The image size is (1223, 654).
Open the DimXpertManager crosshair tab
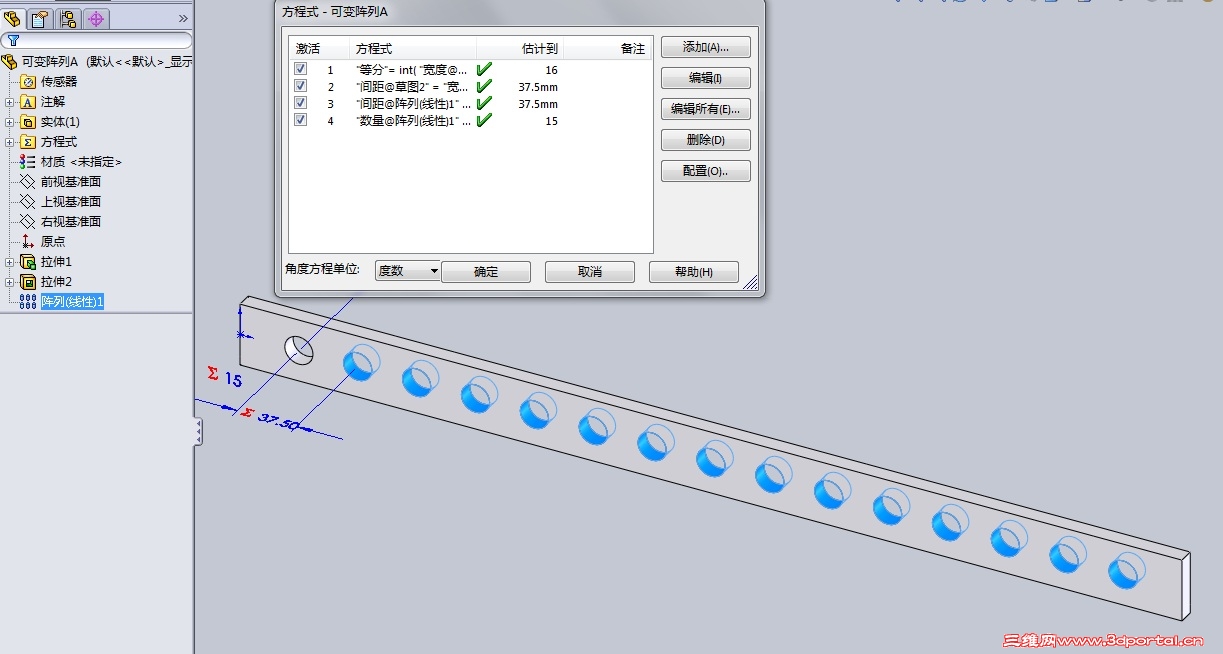[x=96, y=18]
